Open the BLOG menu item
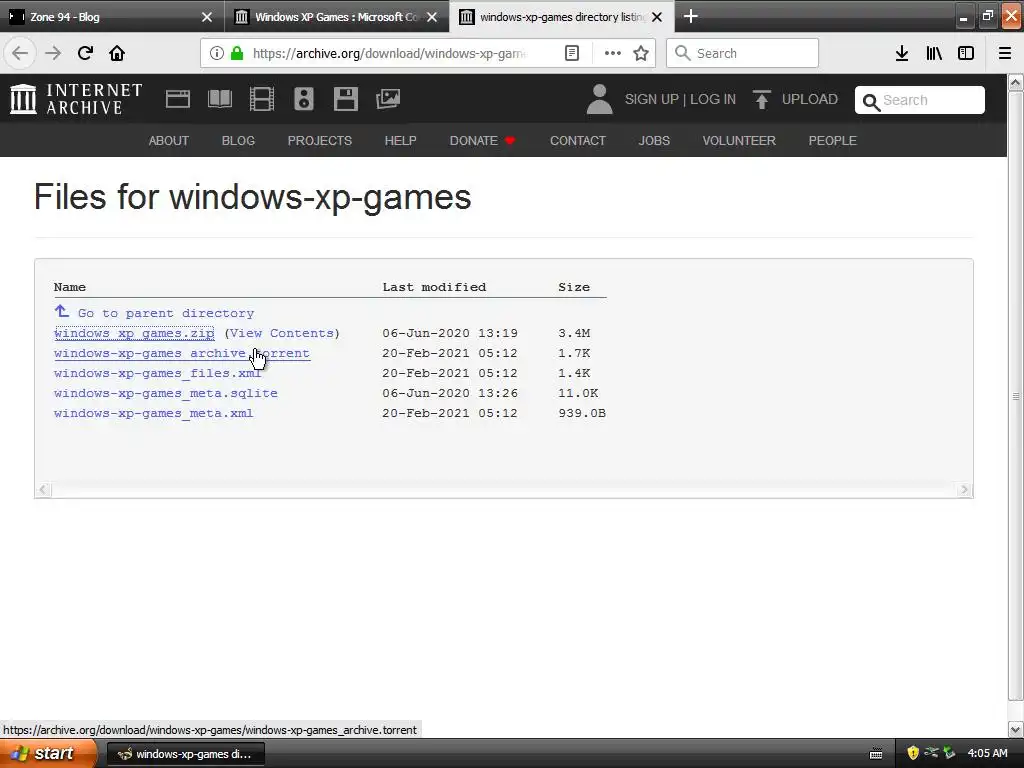The image size is (1024, 768). pyautogui.click(x=238, y=140)
